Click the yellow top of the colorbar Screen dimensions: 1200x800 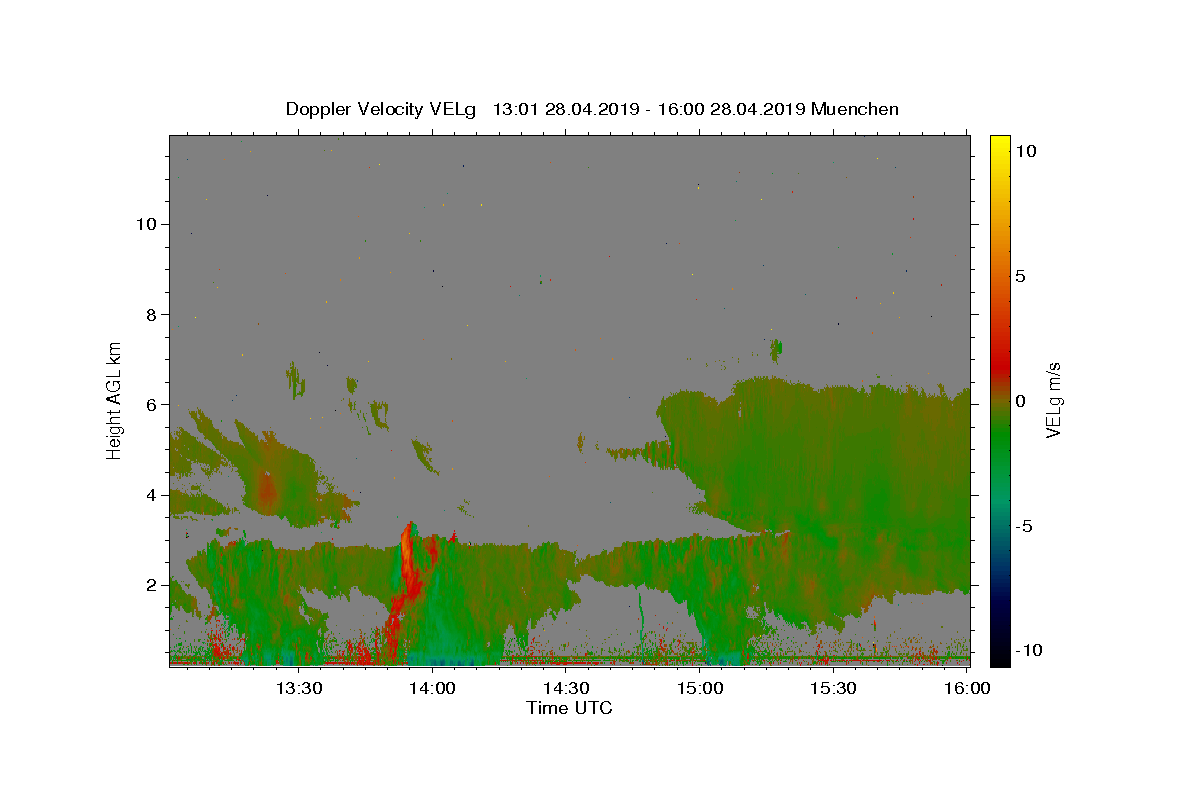coord(999,145)
